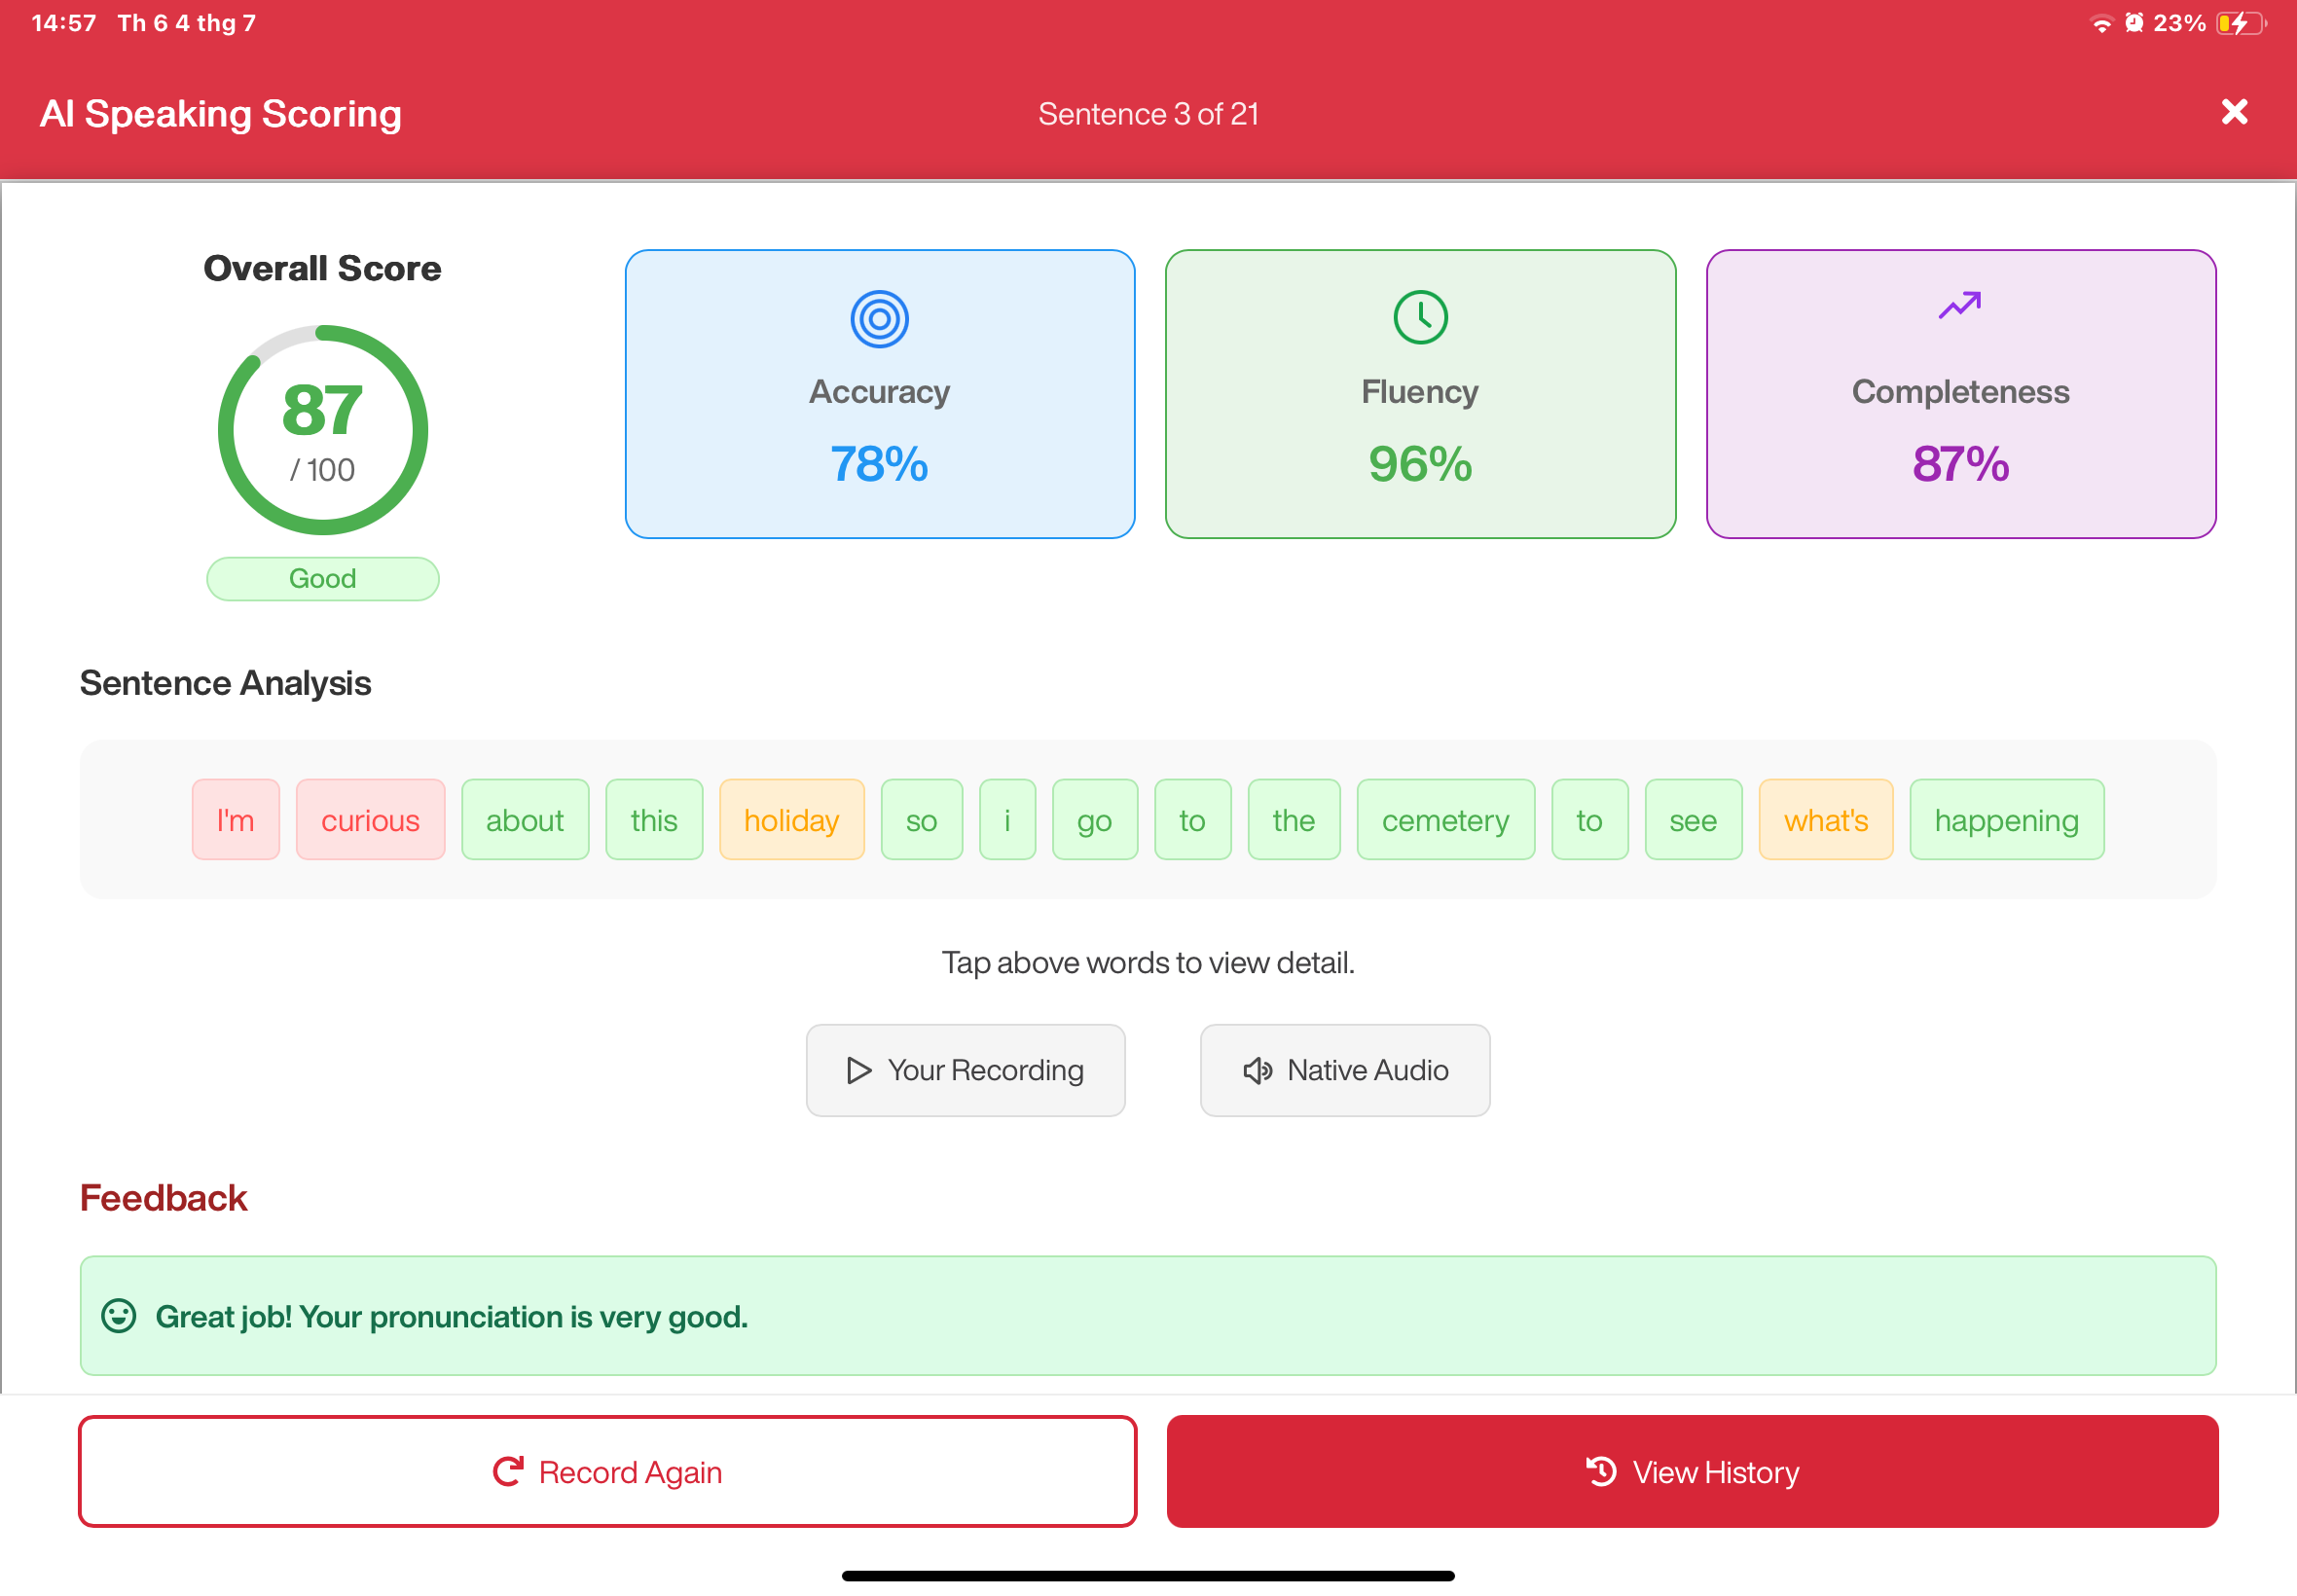Click the Overall Score progress ring
Image resolution: width=2297 pixels, height=1596 pixels.
[x=322, y=430]
